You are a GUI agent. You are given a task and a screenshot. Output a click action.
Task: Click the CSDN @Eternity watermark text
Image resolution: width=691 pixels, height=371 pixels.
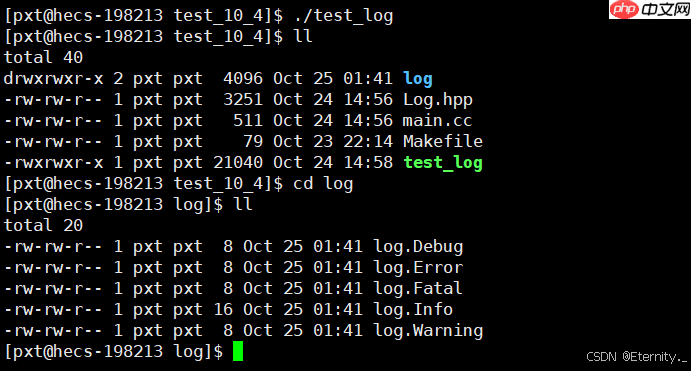pyautogui.click(x=637, y=356)
